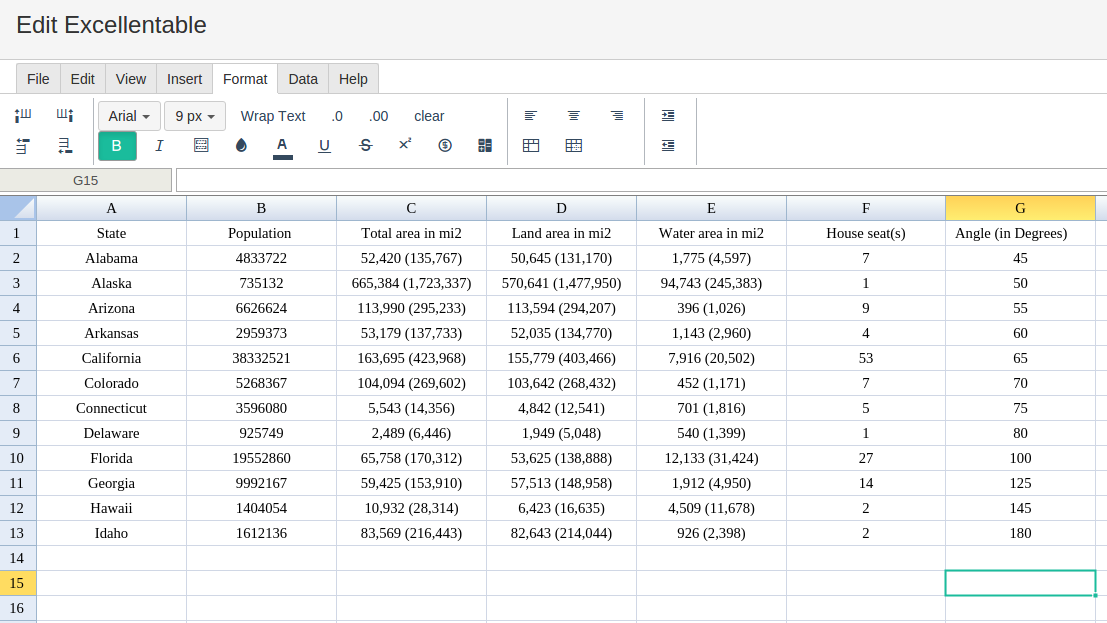
Task: Click the Population header cell
Action: 261,233
